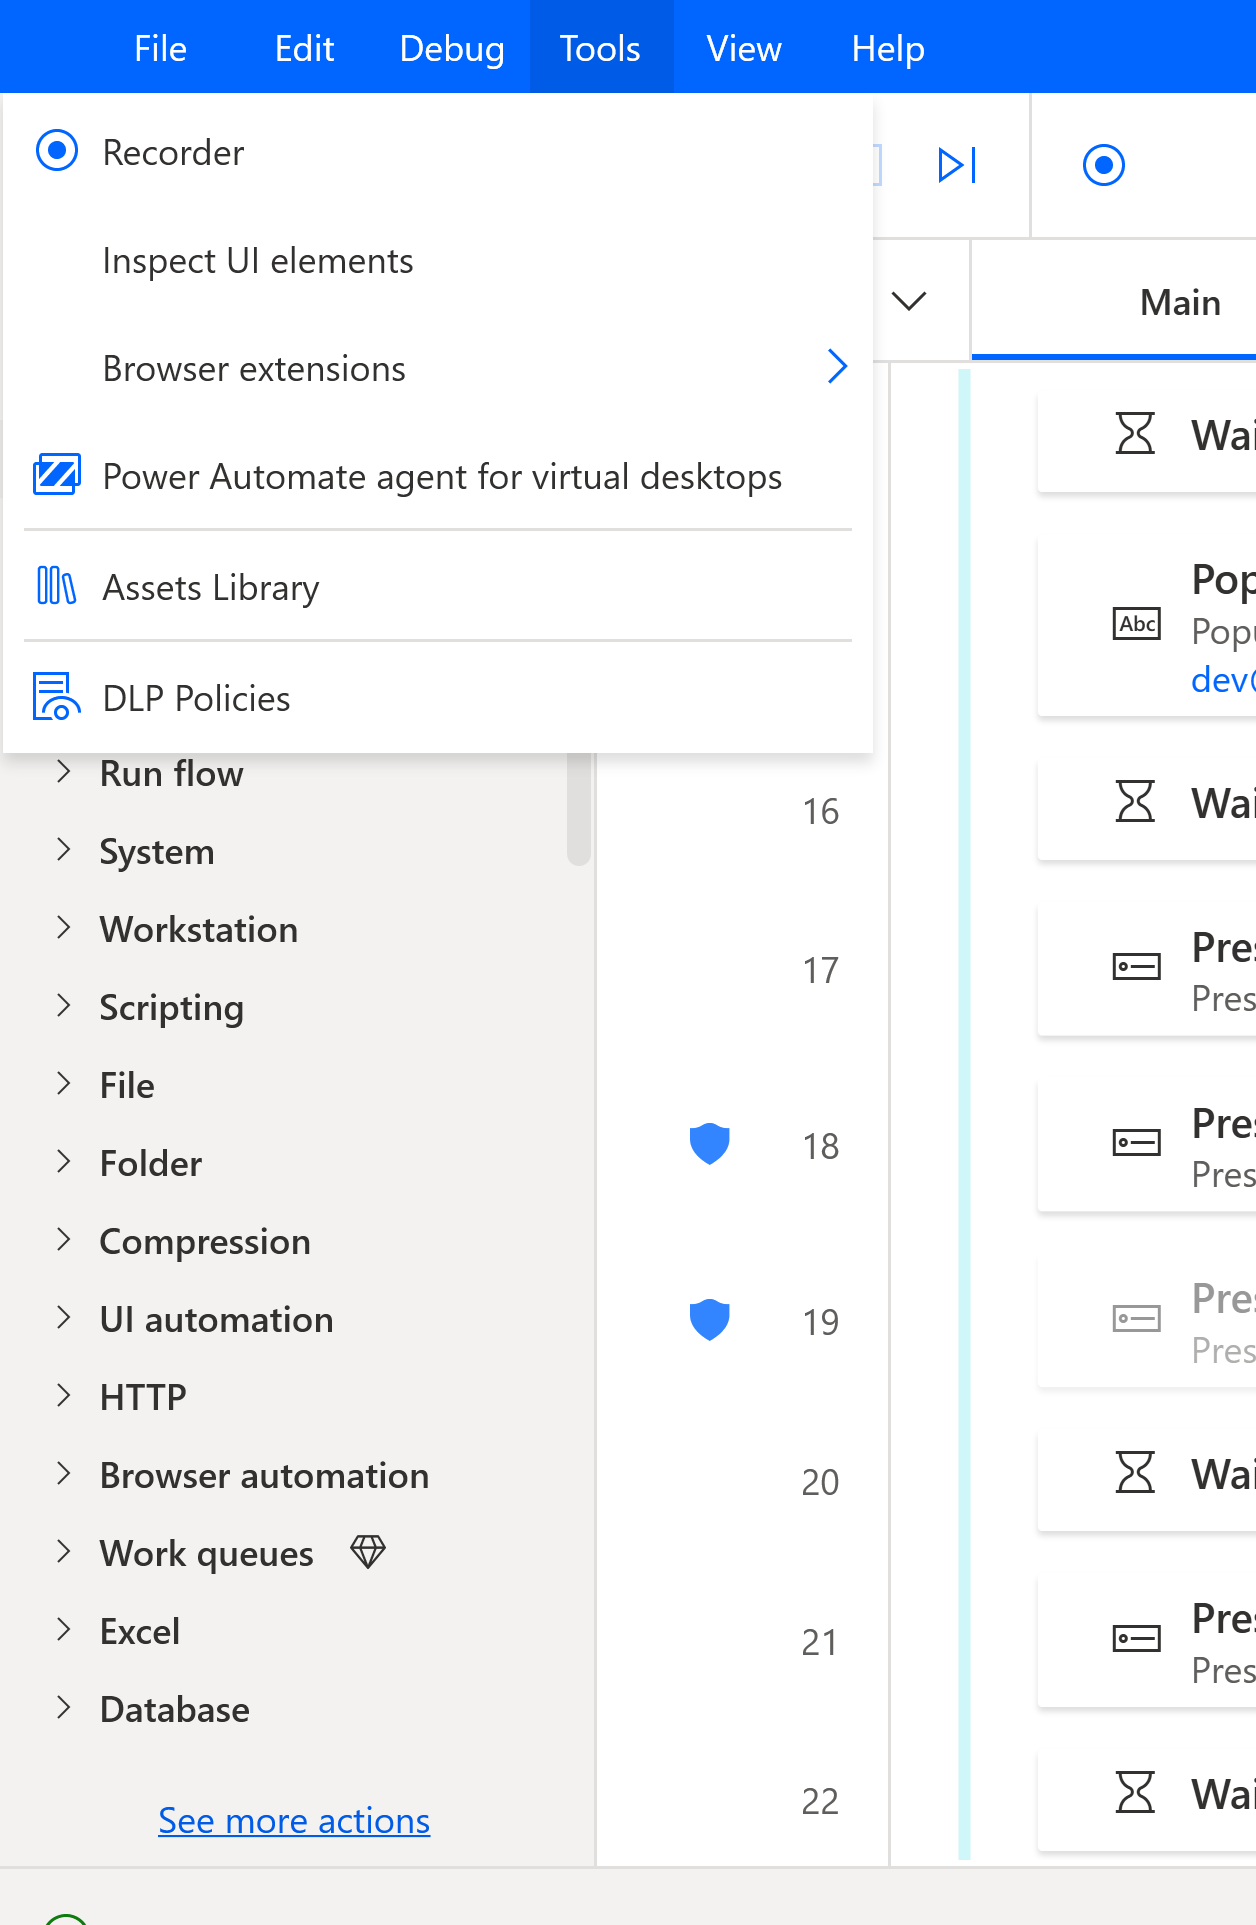Open the Help menu
1256x1925 pixels.
[x=888, y=48]
